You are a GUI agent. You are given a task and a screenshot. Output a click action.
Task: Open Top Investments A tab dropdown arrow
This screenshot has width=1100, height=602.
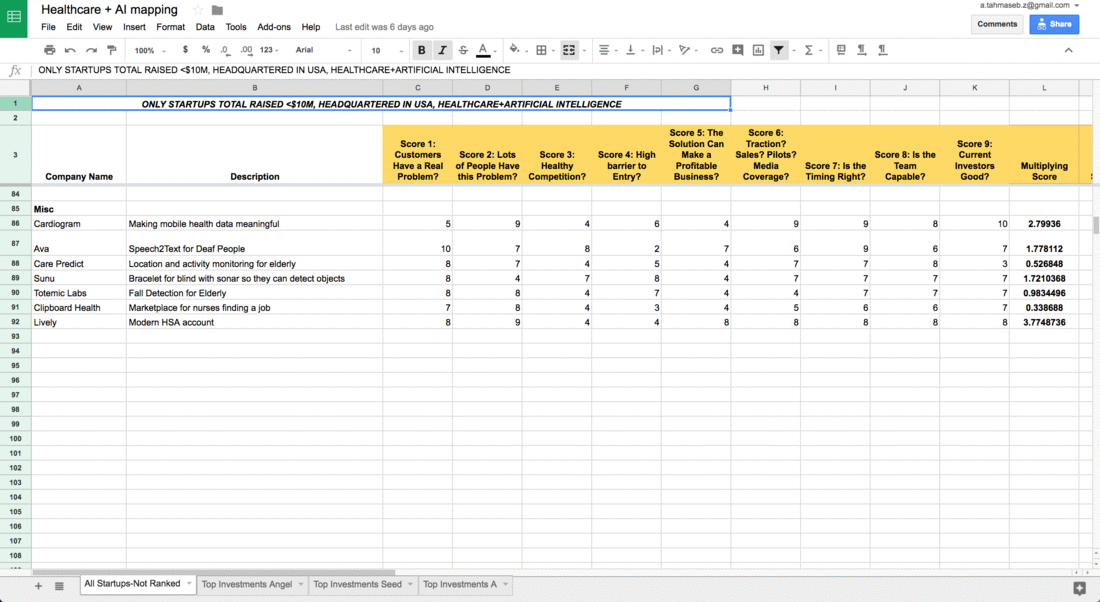(x=505, y=584)
